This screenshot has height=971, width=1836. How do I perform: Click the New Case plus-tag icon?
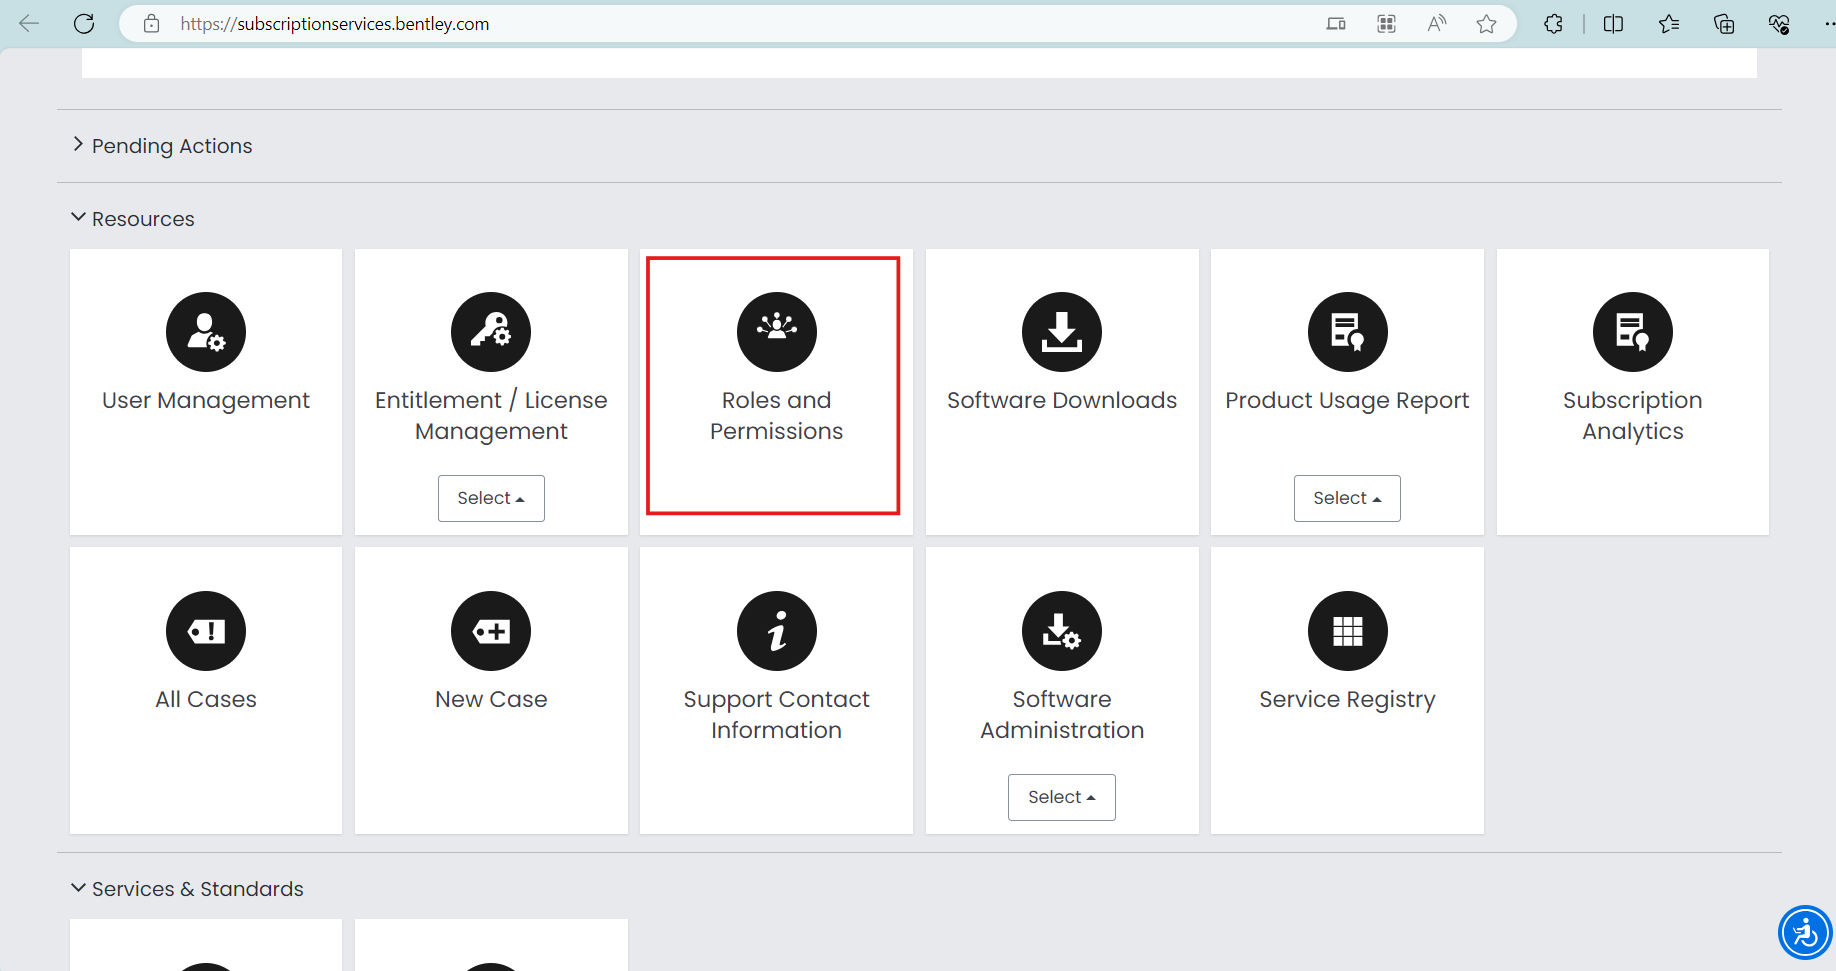(x=491, y=631)
